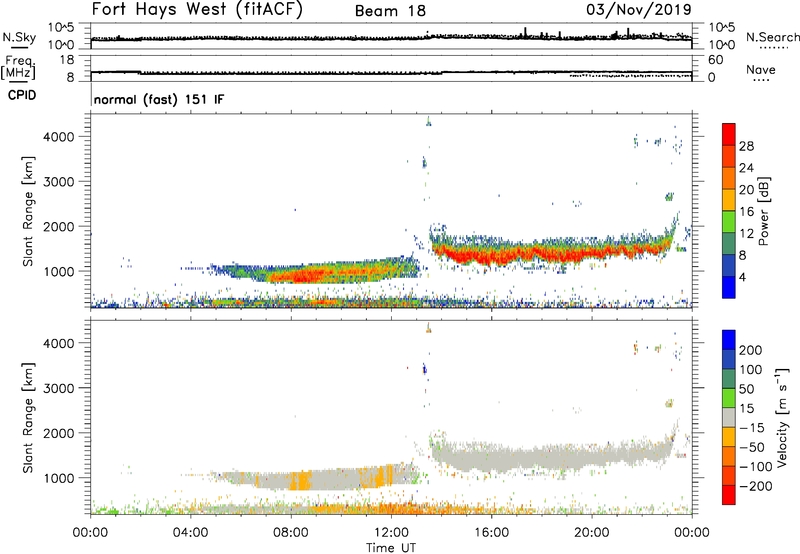This screenshot has height=554, width=800.
Task: Select the "Beam 18" label
Action: point(390,11)
